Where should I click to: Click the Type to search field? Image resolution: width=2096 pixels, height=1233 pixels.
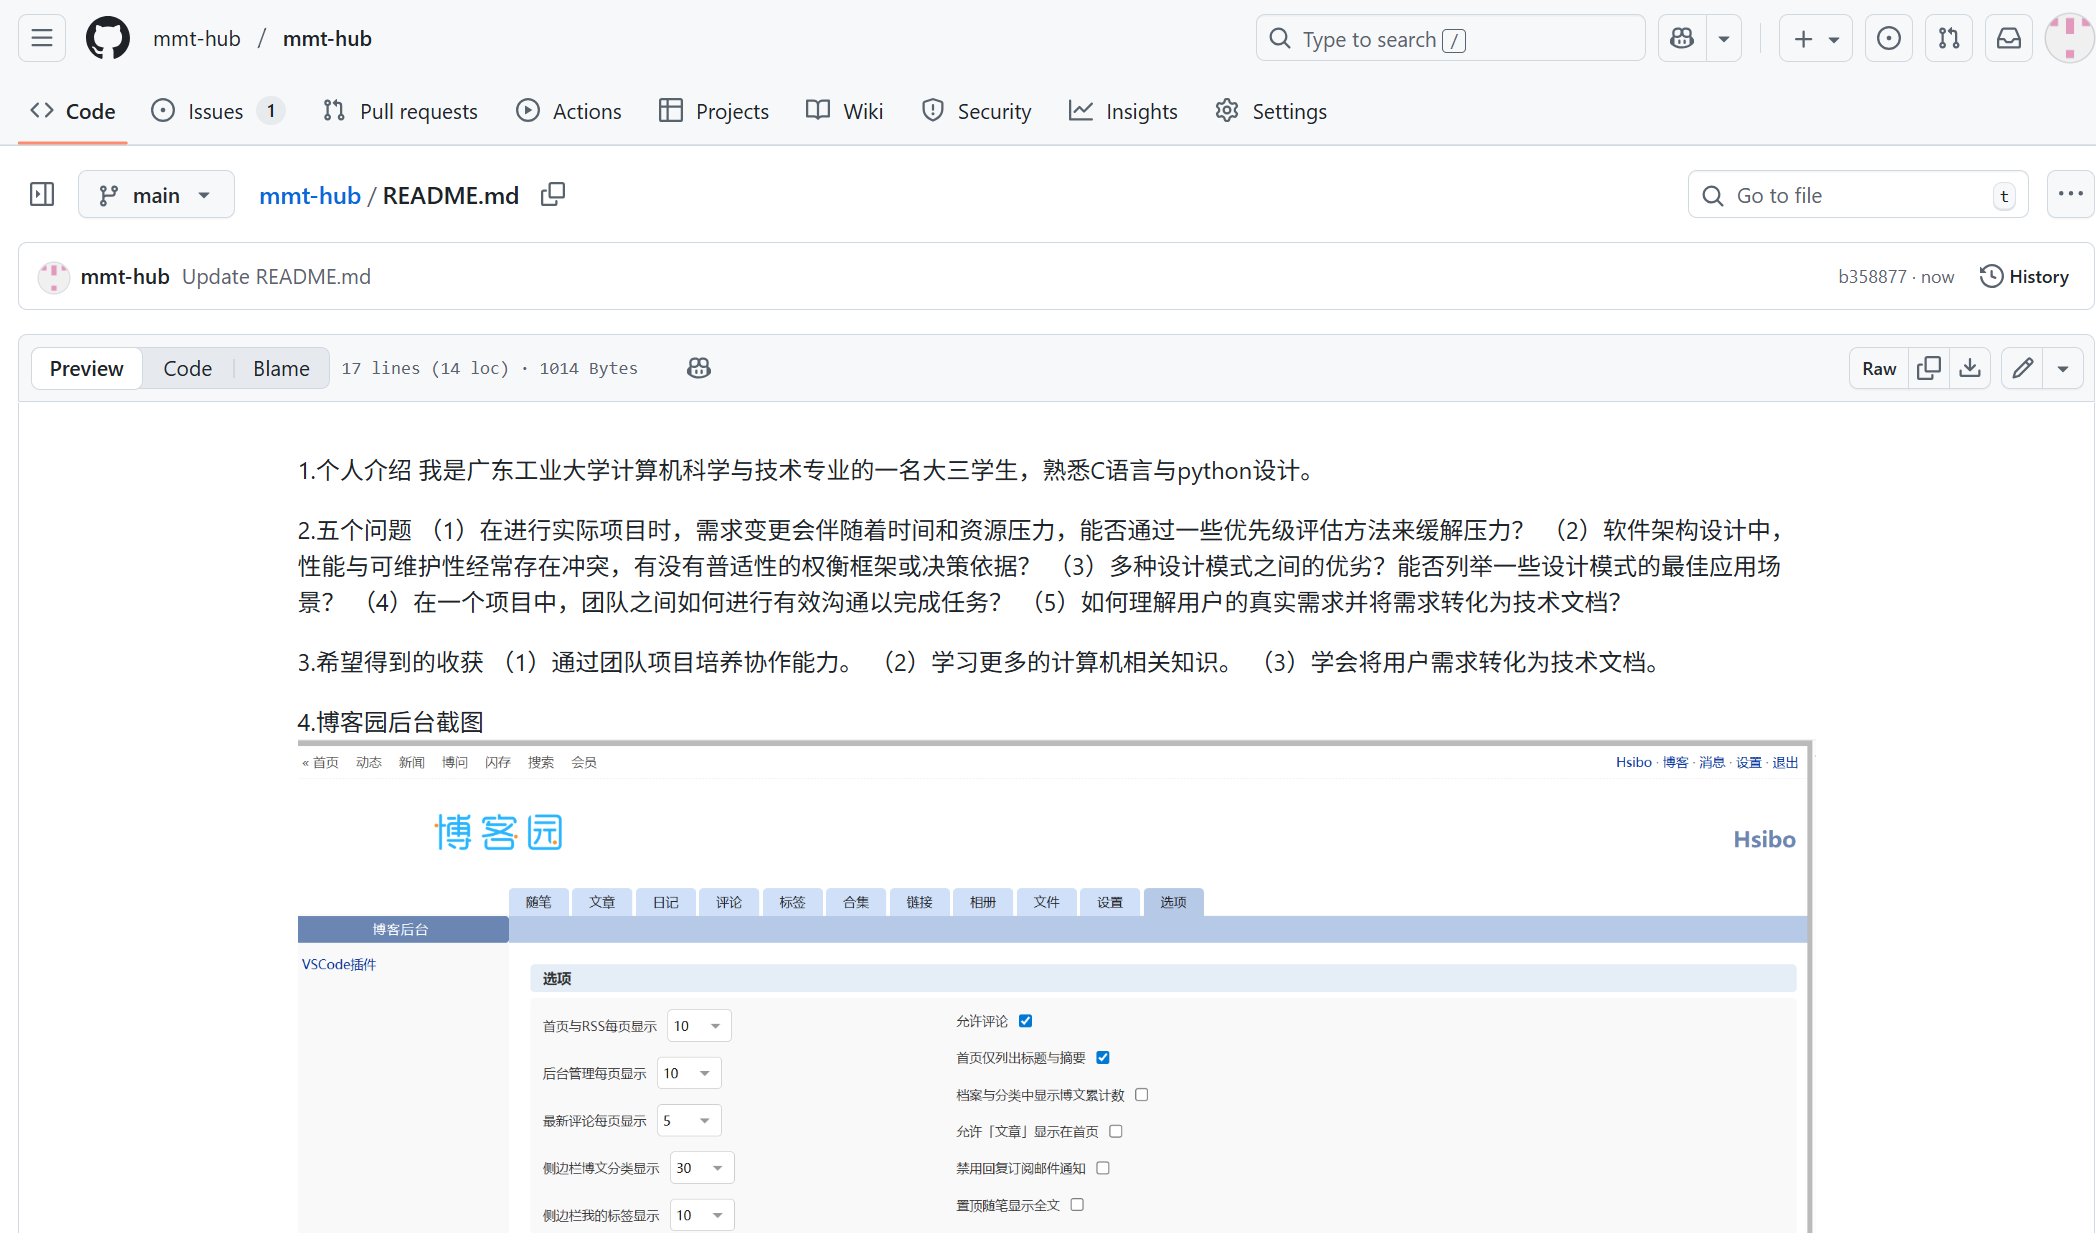click(1450, 39)
